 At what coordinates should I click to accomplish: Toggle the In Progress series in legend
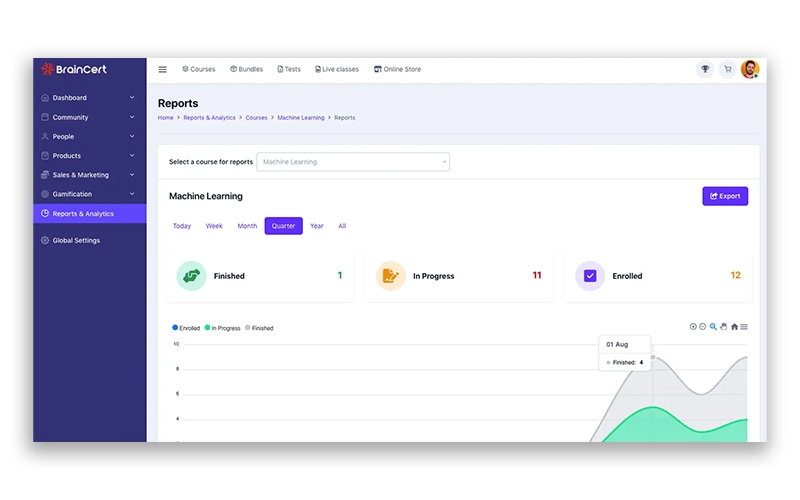tap(222, 328)
